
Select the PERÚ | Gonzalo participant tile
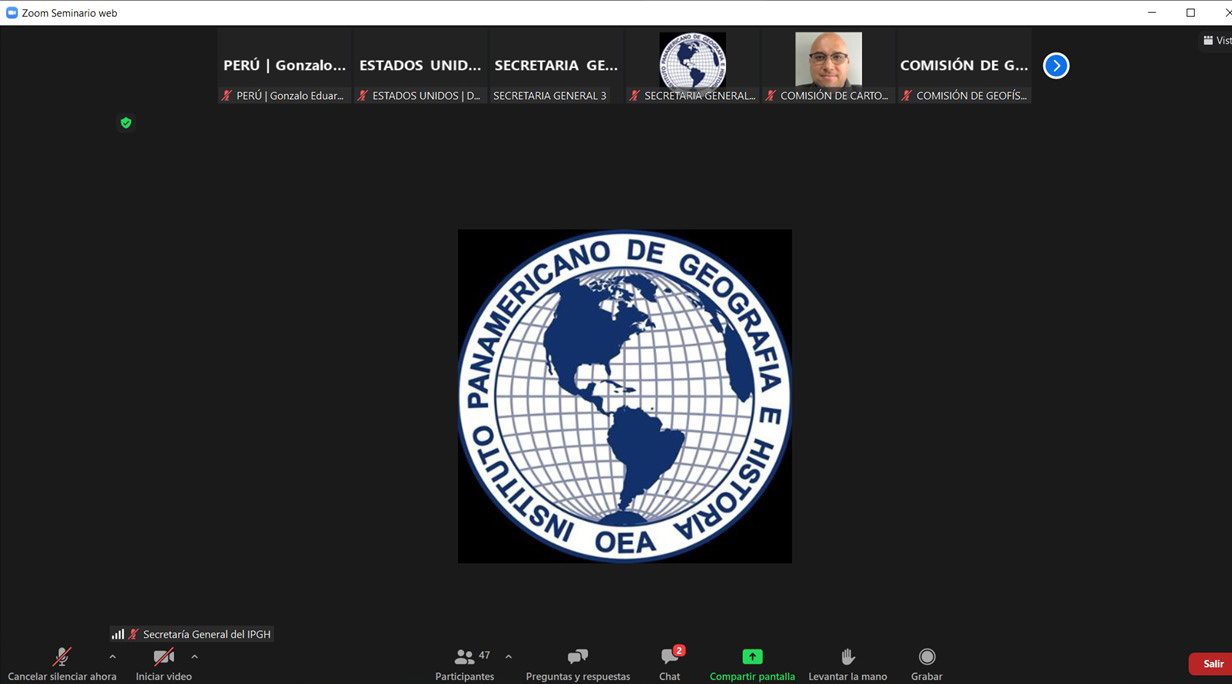point(285,66)
